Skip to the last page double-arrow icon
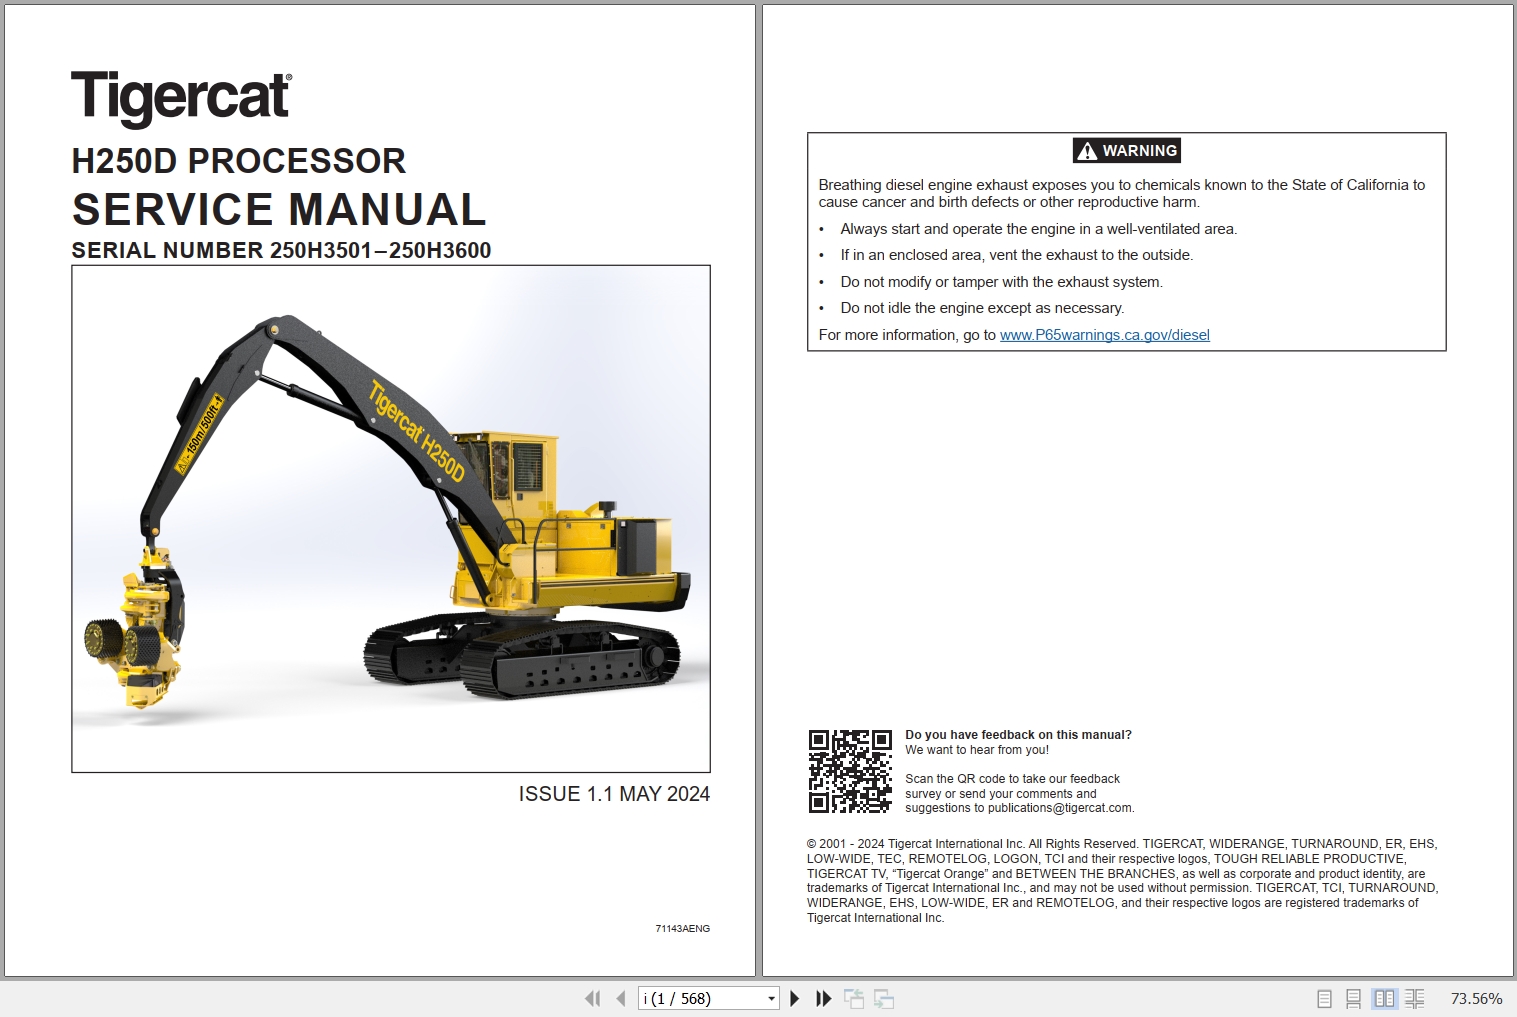The width and height of the screenshot is (1517, 1017). click(x=822, y=998)
